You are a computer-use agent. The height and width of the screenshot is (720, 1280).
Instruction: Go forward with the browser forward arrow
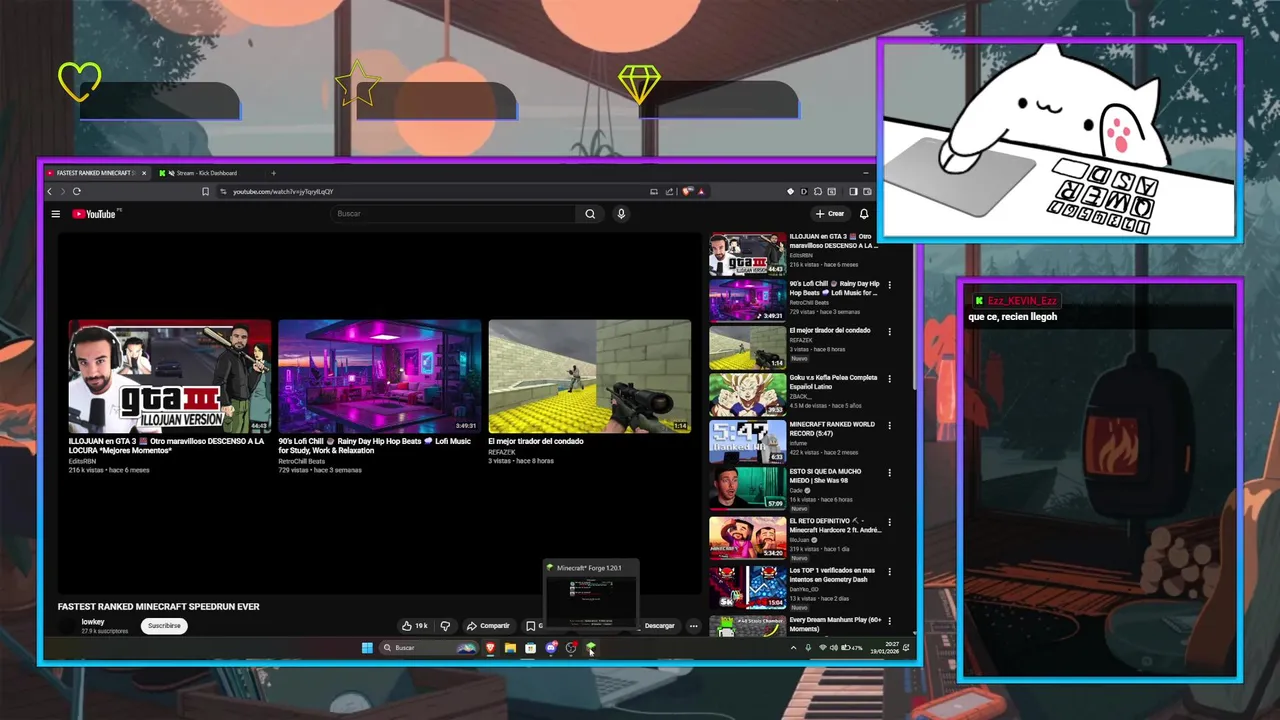62,191
